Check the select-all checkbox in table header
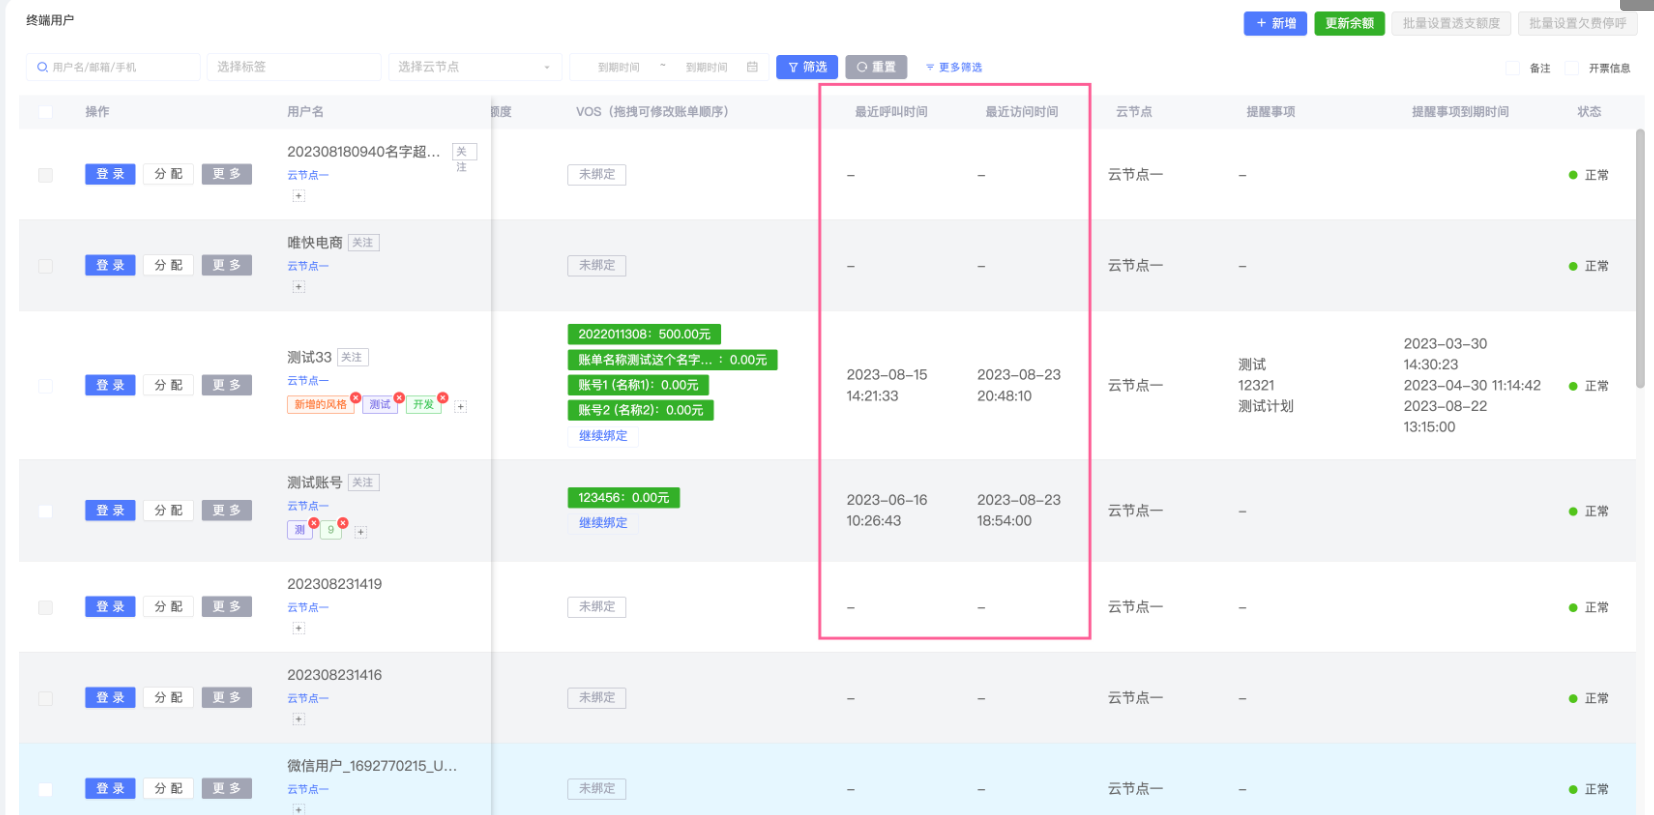Screen dimensions: 1654x815 pyautogui.click(x=45, y=112)
